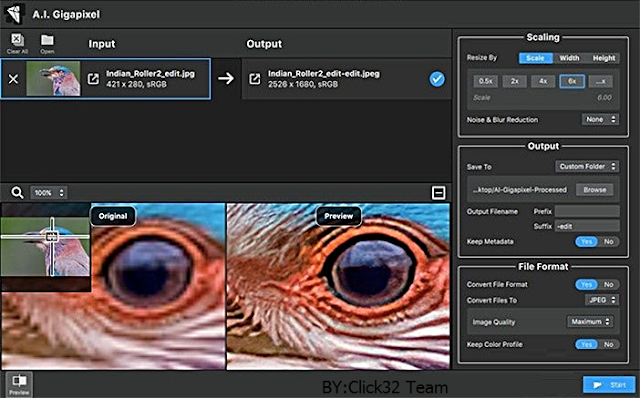Screen dimensions: 640x398
Task: Open the Save To Custom Folder dropdown
Action: point(587,167)
